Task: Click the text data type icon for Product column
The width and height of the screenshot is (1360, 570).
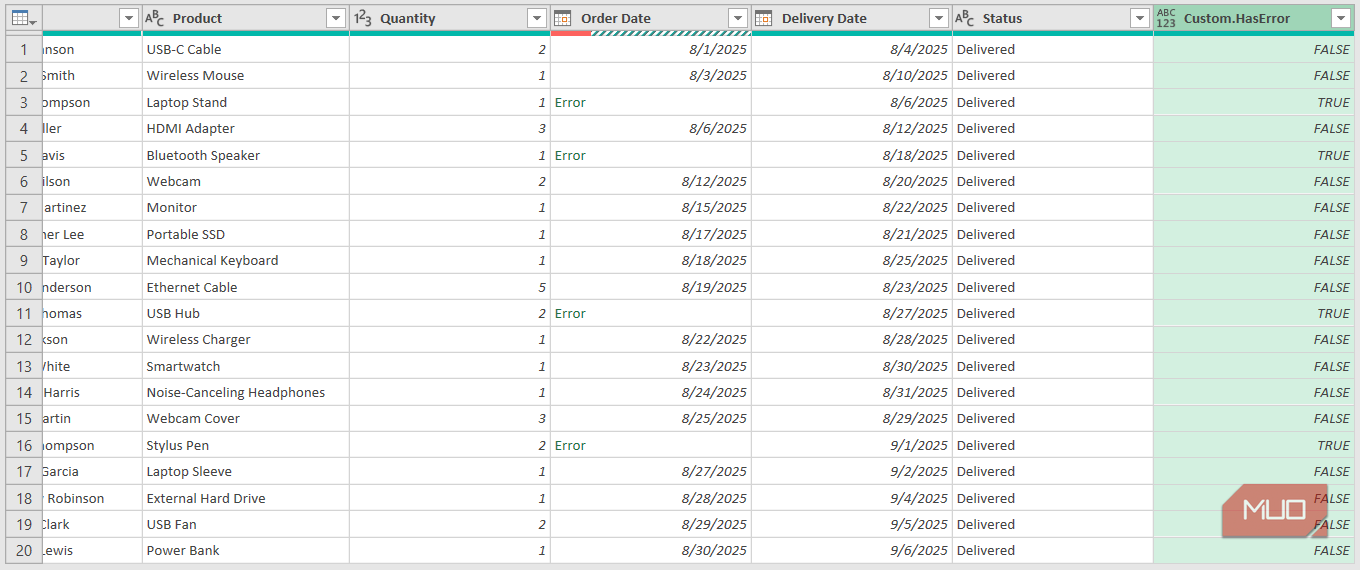Action: click(x=155, y=18)
